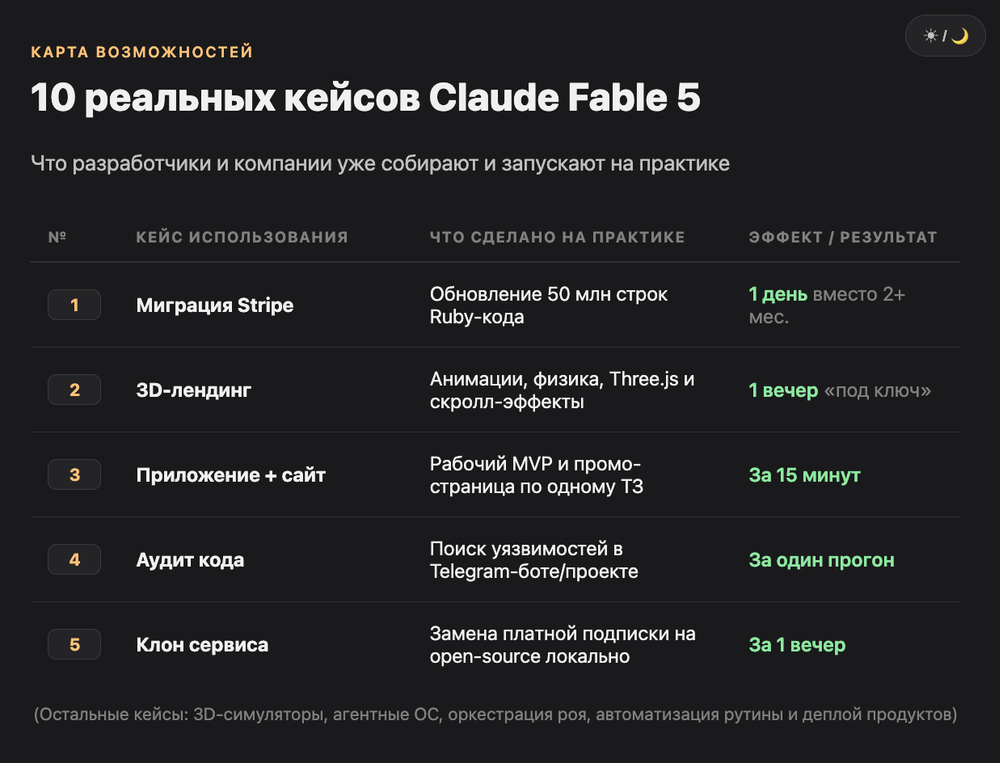This screenshot has height=763, width=1000.
Task: Select the number 1 badge
Action: click(74, 305)
